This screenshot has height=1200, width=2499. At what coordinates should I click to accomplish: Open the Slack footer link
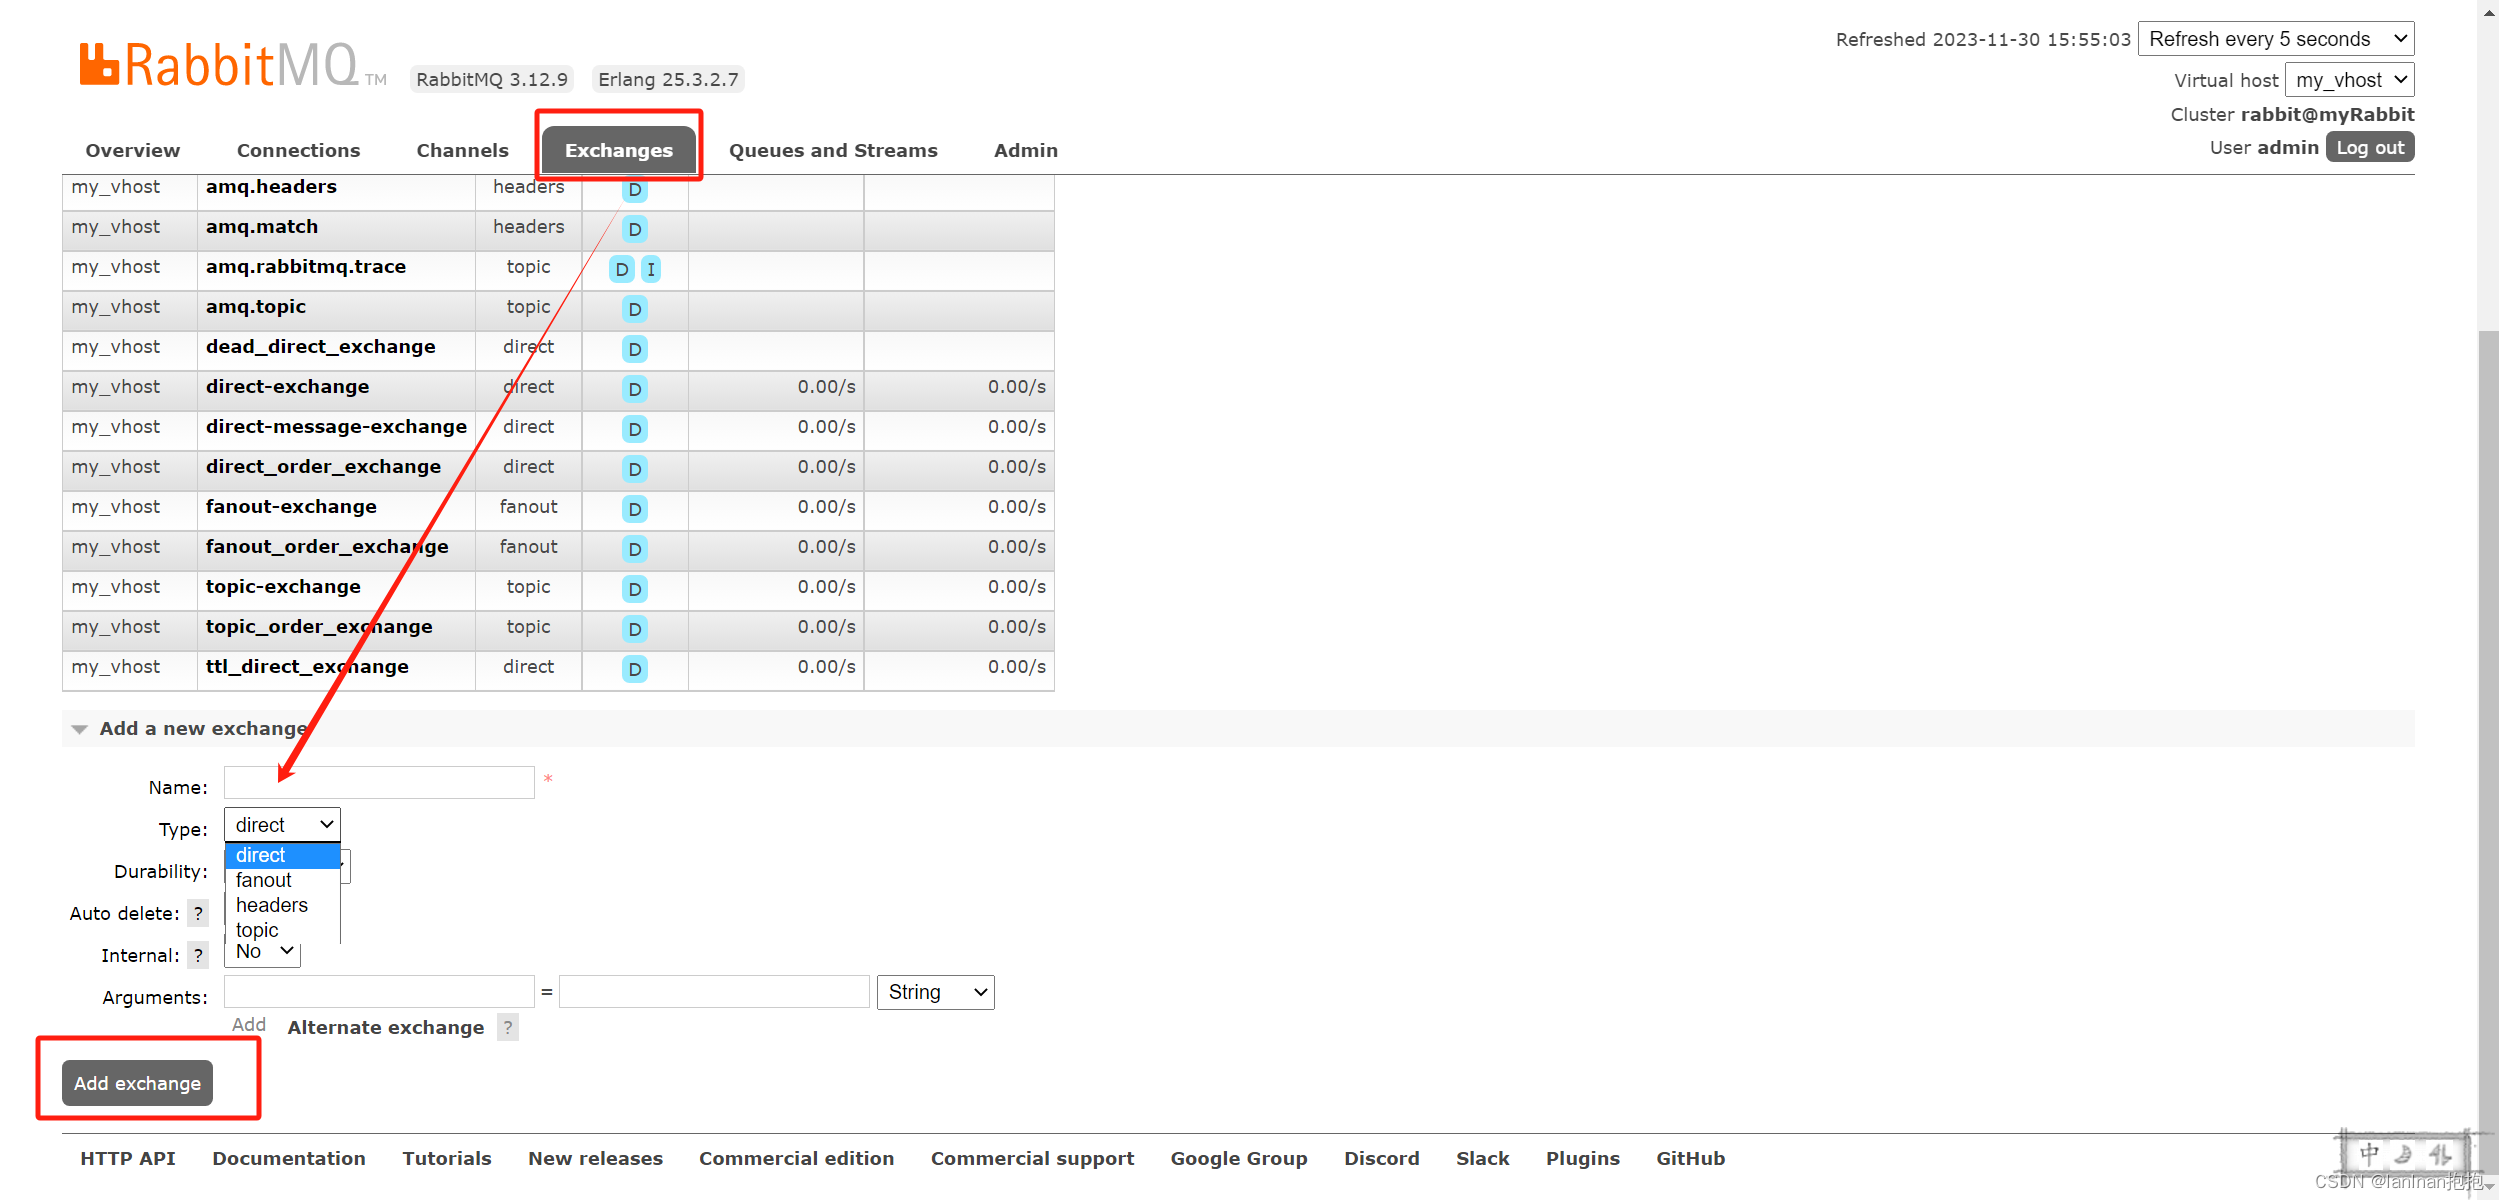click(1483, 1158)
